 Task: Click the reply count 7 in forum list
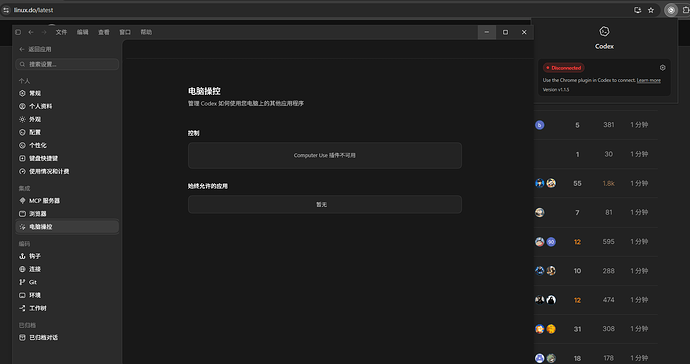[577, 213]
